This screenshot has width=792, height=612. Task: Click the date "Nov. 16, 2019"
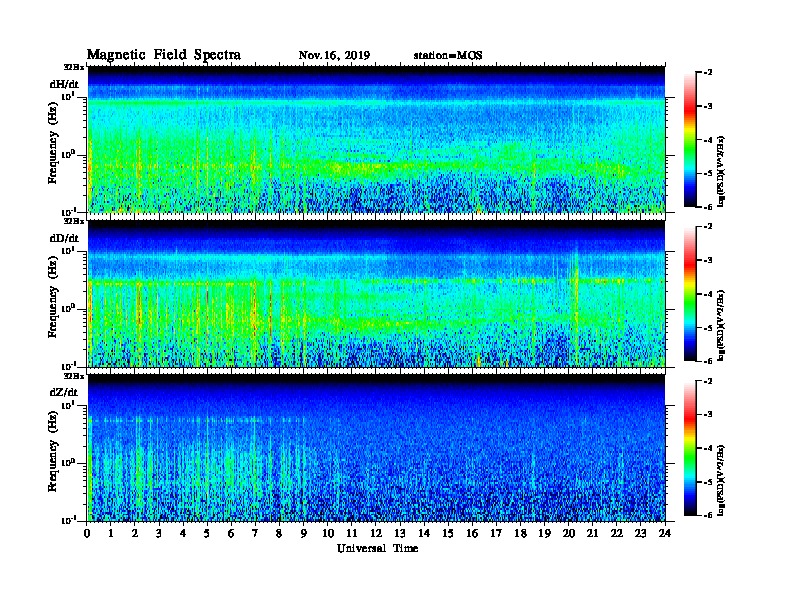click(x=334, y=56)
